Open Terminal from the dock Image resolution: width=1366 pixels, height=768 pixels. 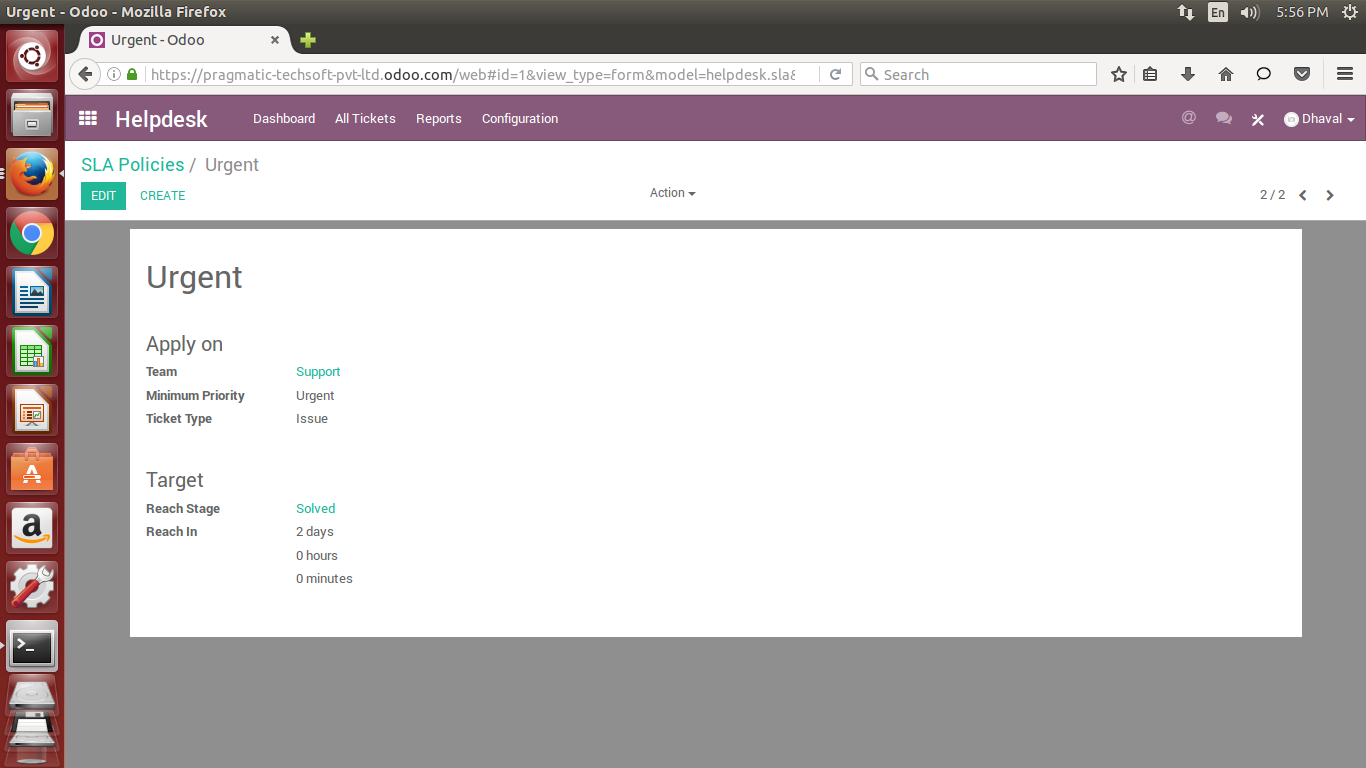(32, 646)
